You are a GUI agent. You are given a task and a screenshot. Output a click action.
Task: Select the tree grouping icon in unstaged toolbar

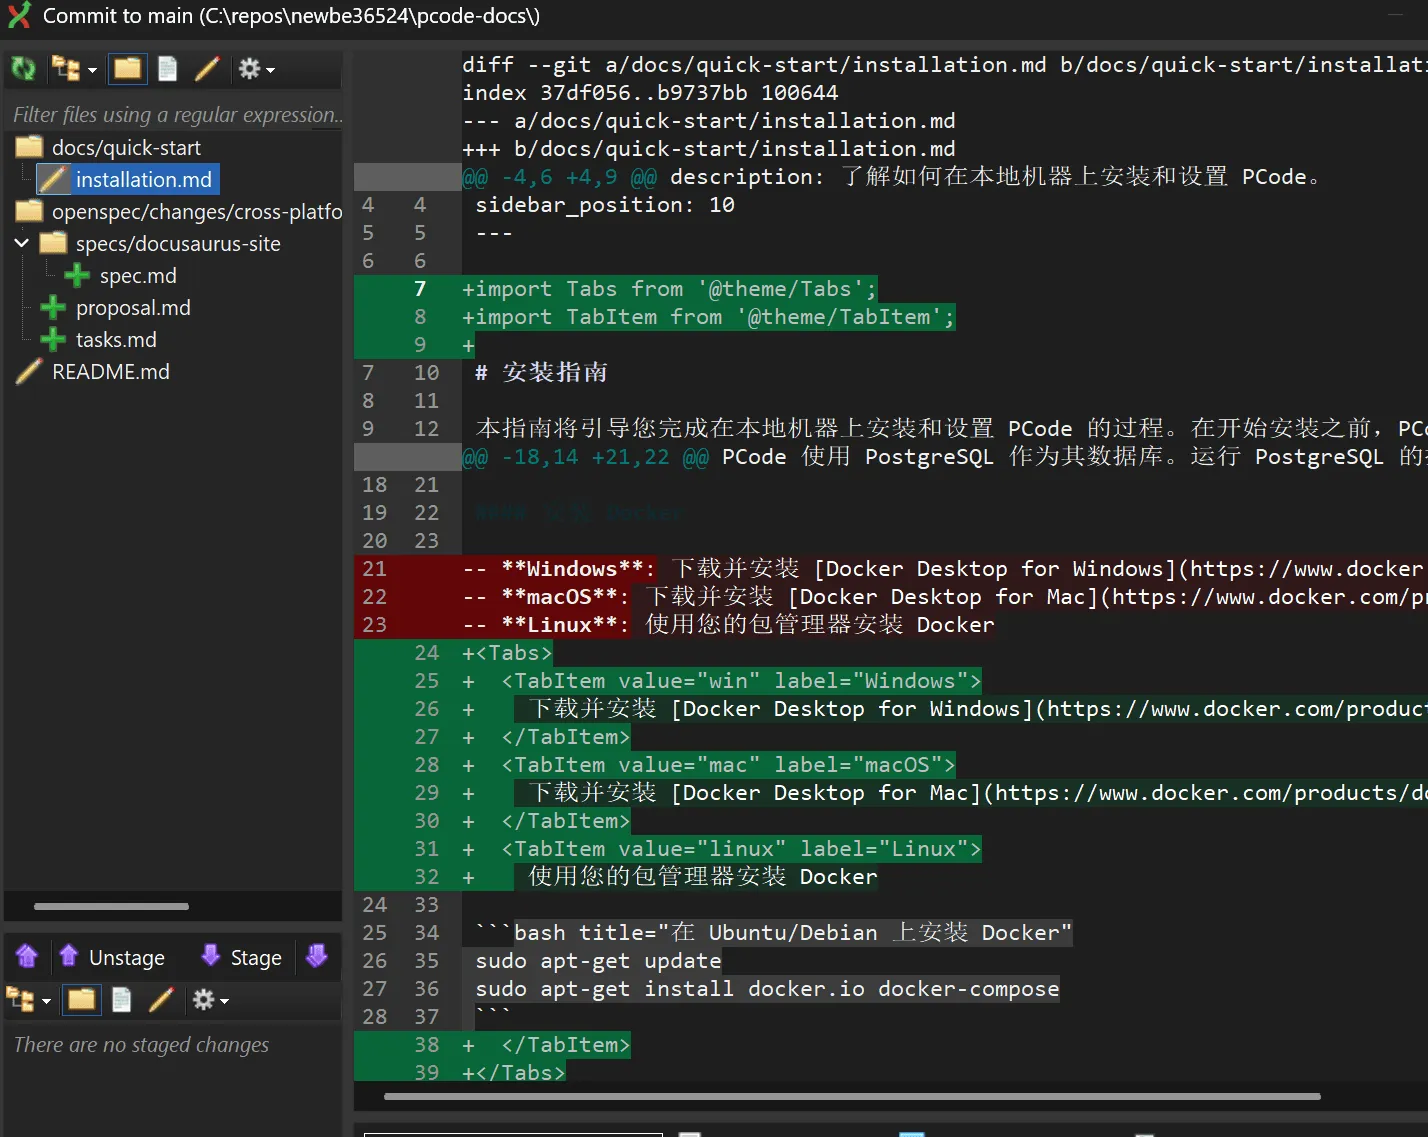(64, 68)
